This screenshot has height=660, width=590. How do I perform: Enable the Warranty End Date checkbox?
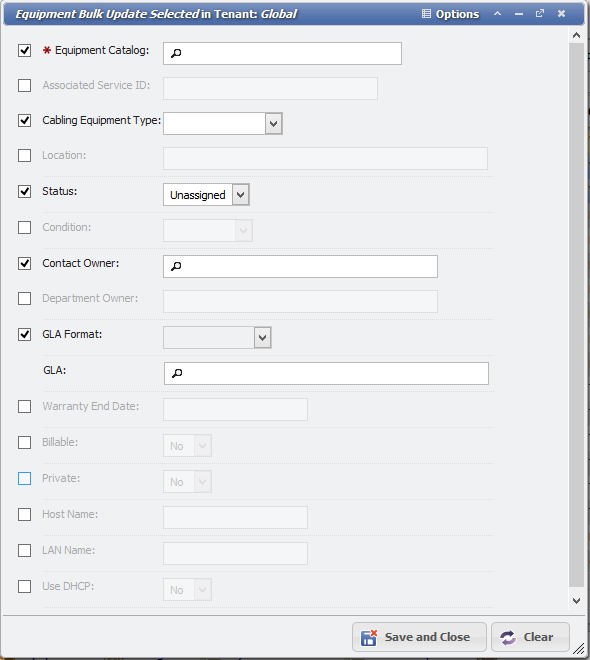[24, 407]
